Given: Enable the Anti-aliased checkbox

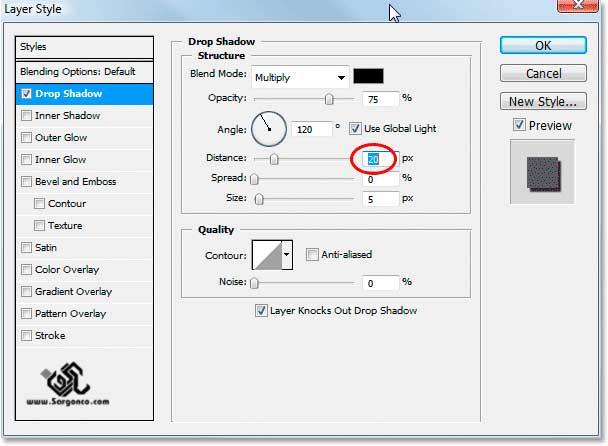Looking at the screenshot, I should click(313, 255).
